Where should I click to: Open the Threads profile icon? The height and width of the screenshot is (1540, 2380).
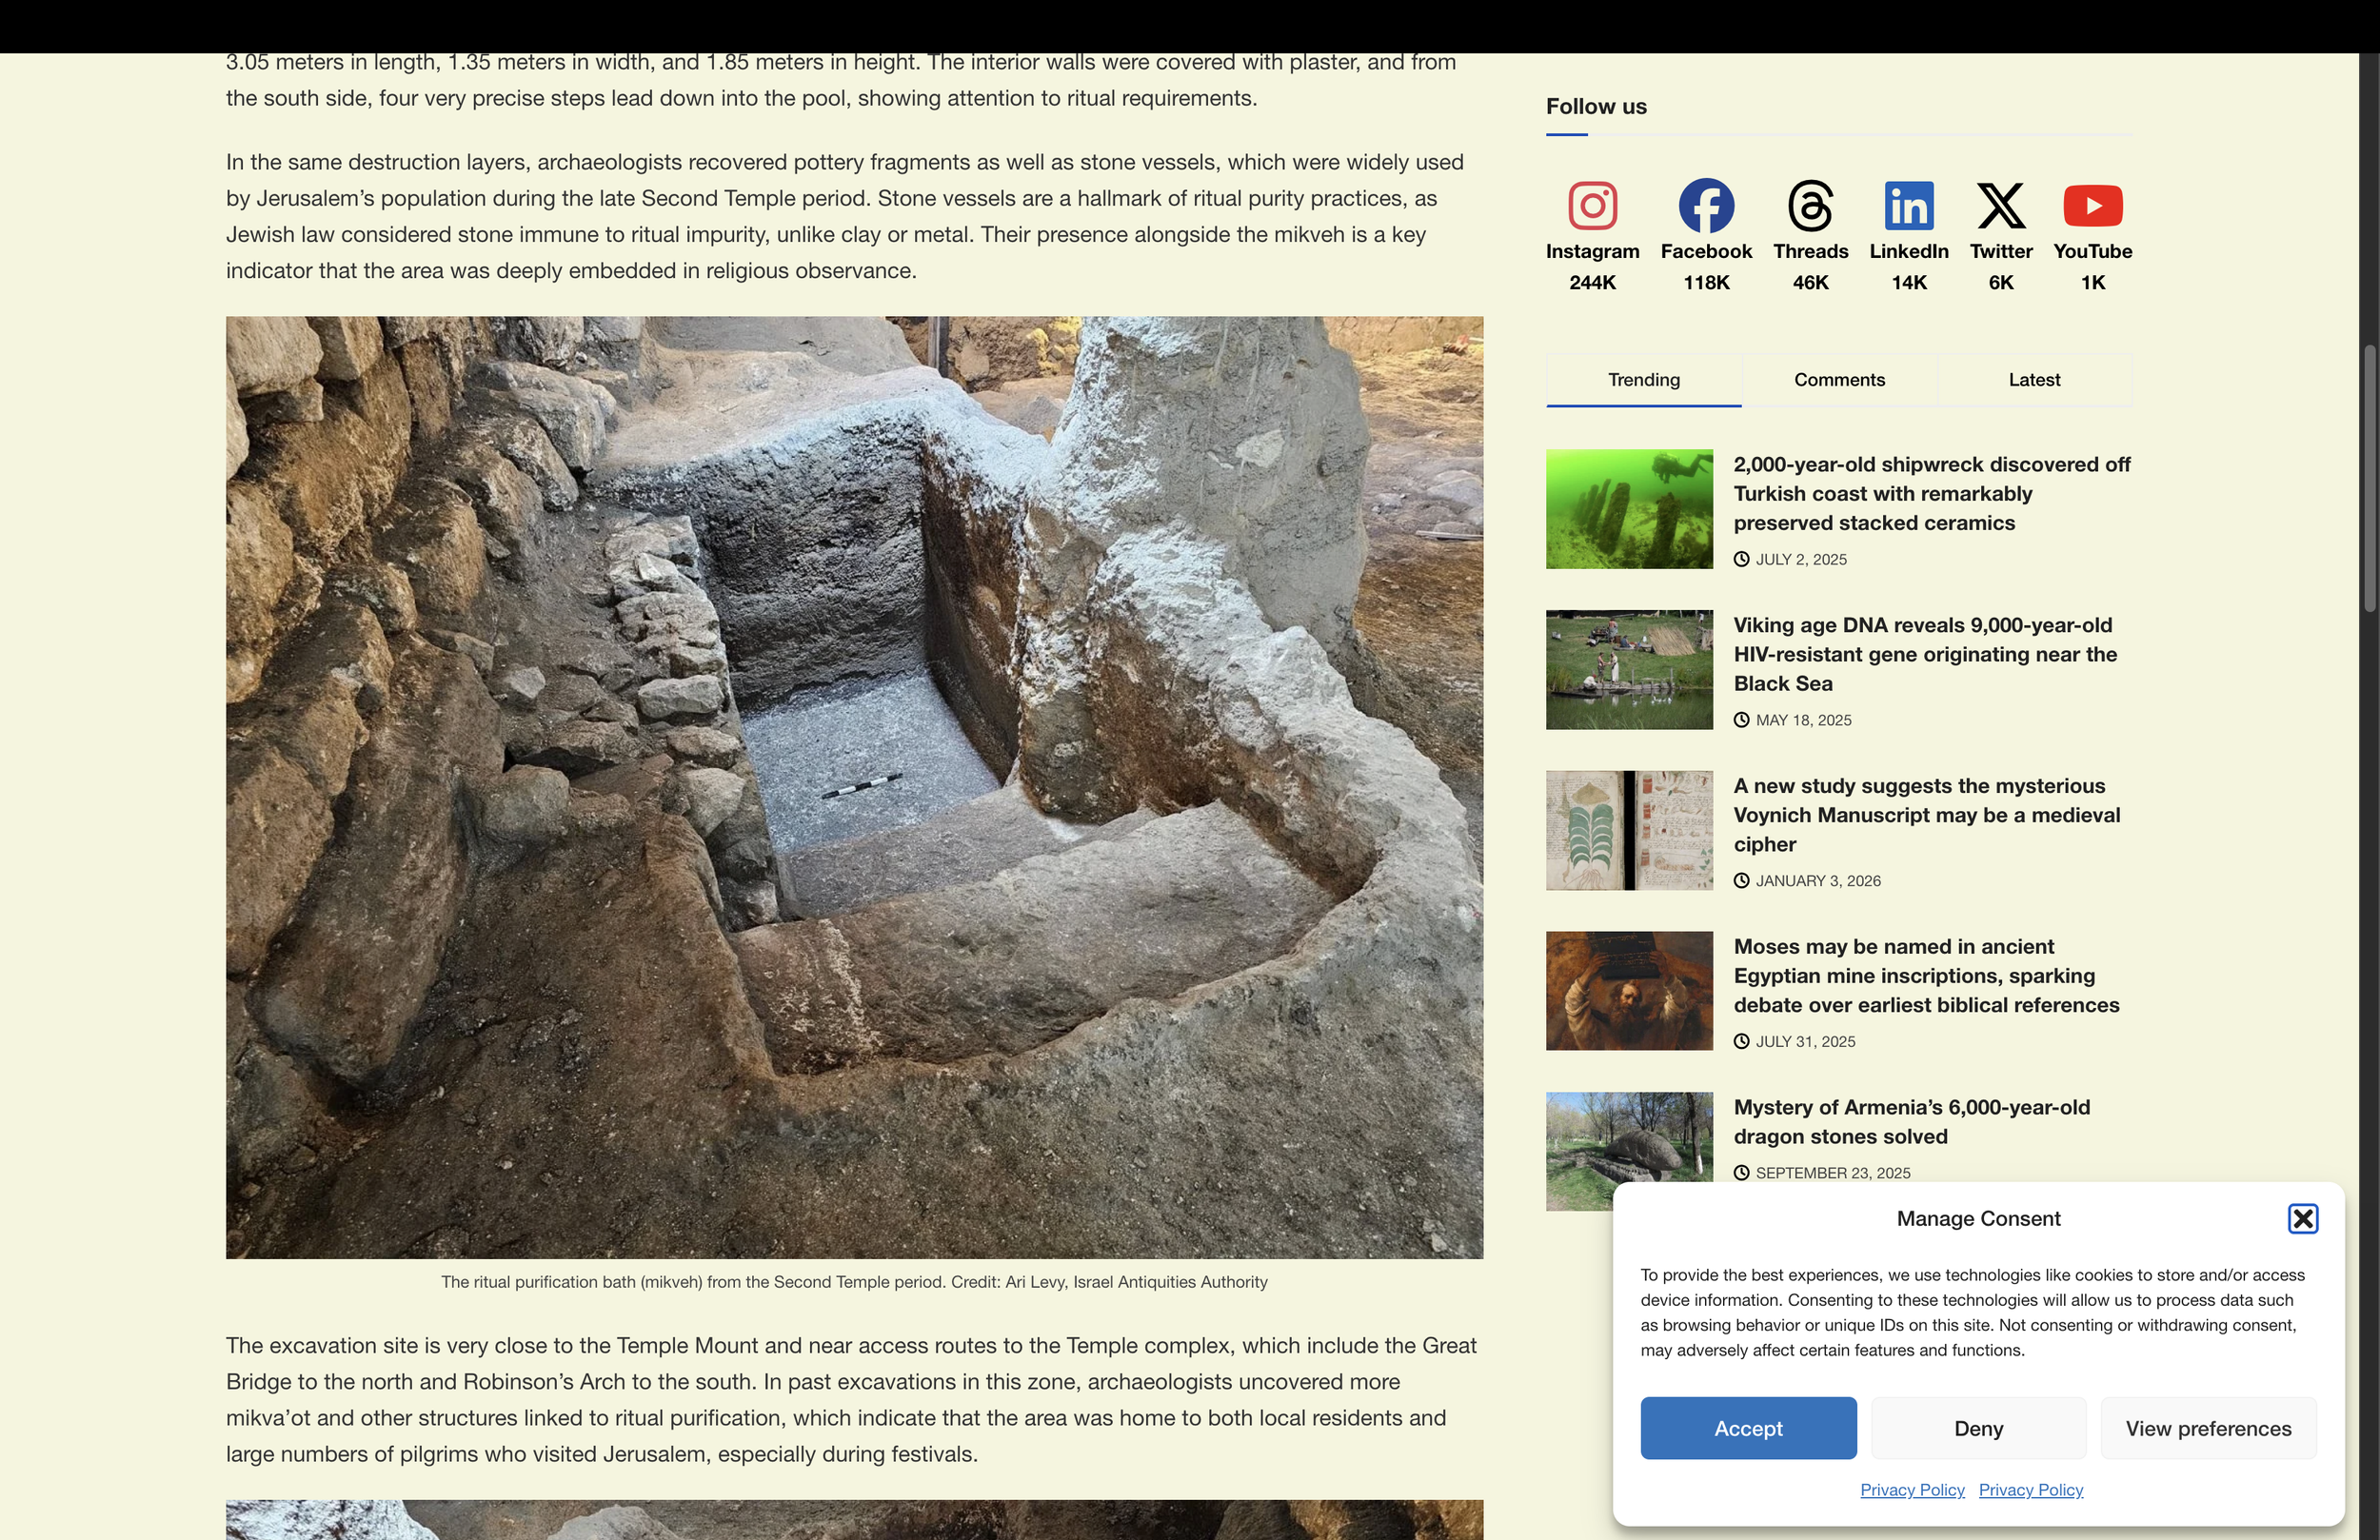pyautogui.click(x=1810, y=206)
